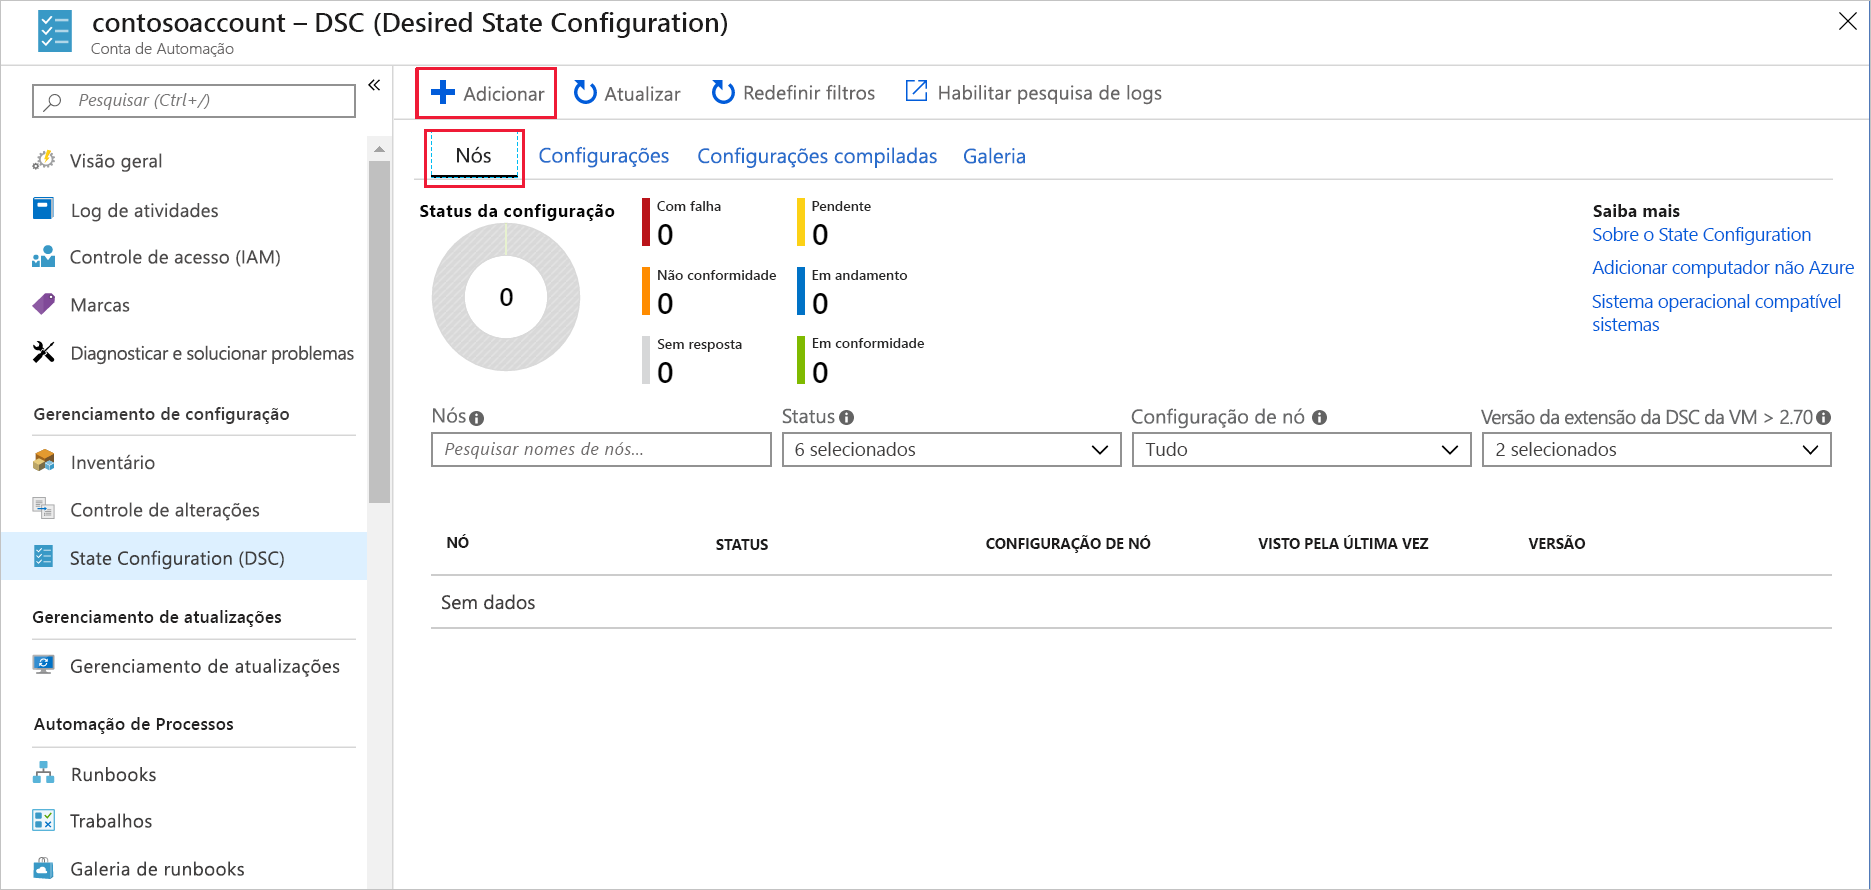
Task: Click the Galeria de runbooks icon
Action: click(44, 867)
